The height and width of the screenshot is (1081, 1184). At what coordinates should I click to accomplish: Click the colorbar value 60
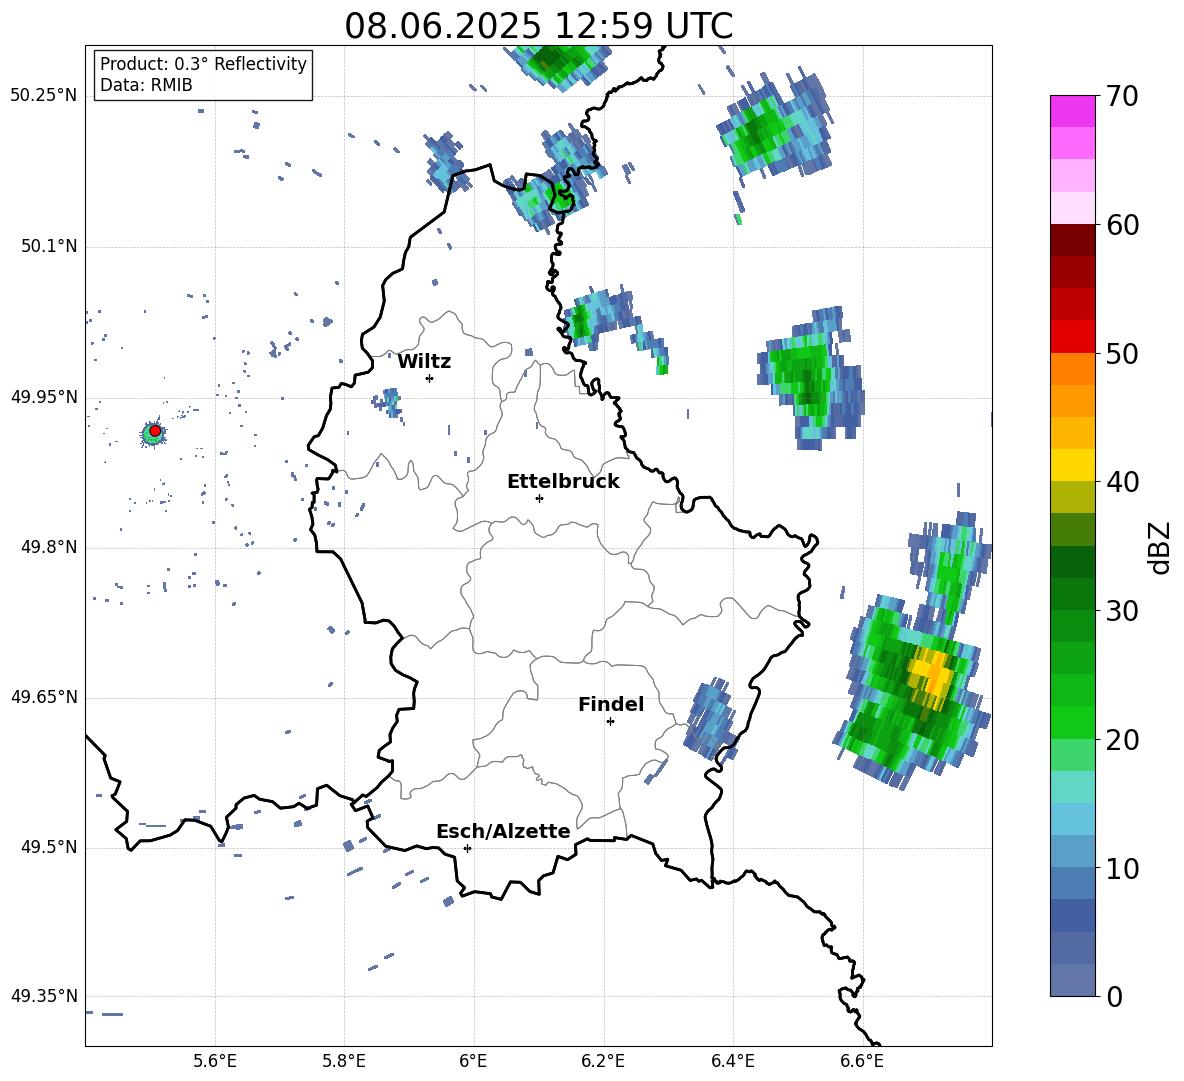[x=1122, y=225]
